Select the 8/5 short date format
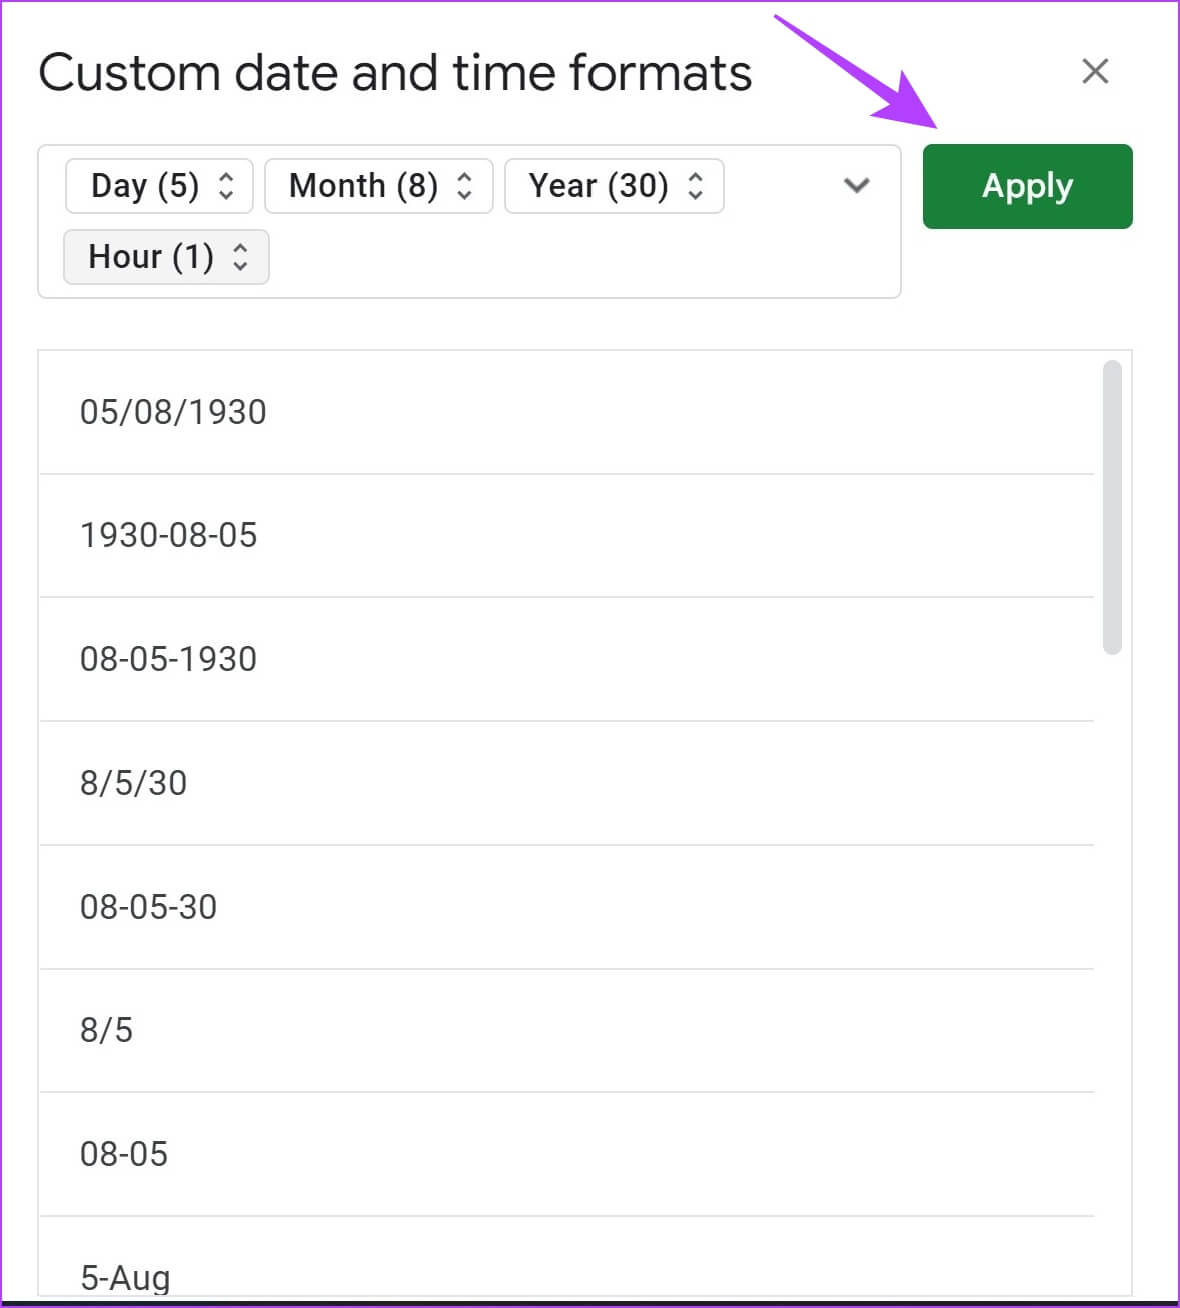1180x1308 pixels. [107, 1030]
